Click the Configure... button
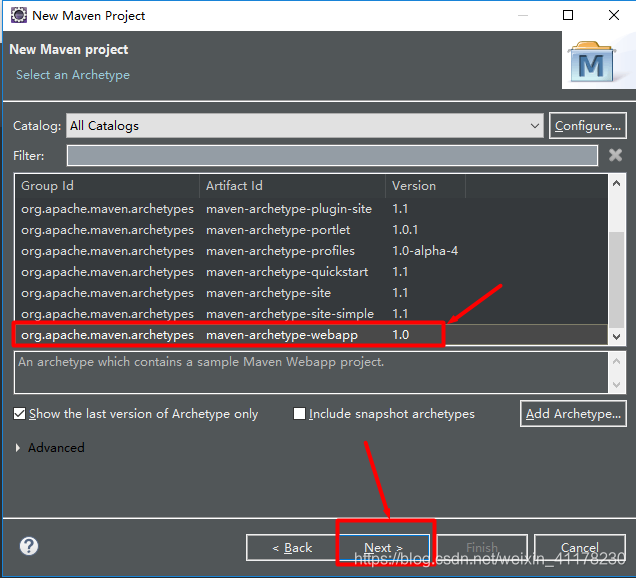This screenshot has width=636, height=578. (x=588, y=126)
